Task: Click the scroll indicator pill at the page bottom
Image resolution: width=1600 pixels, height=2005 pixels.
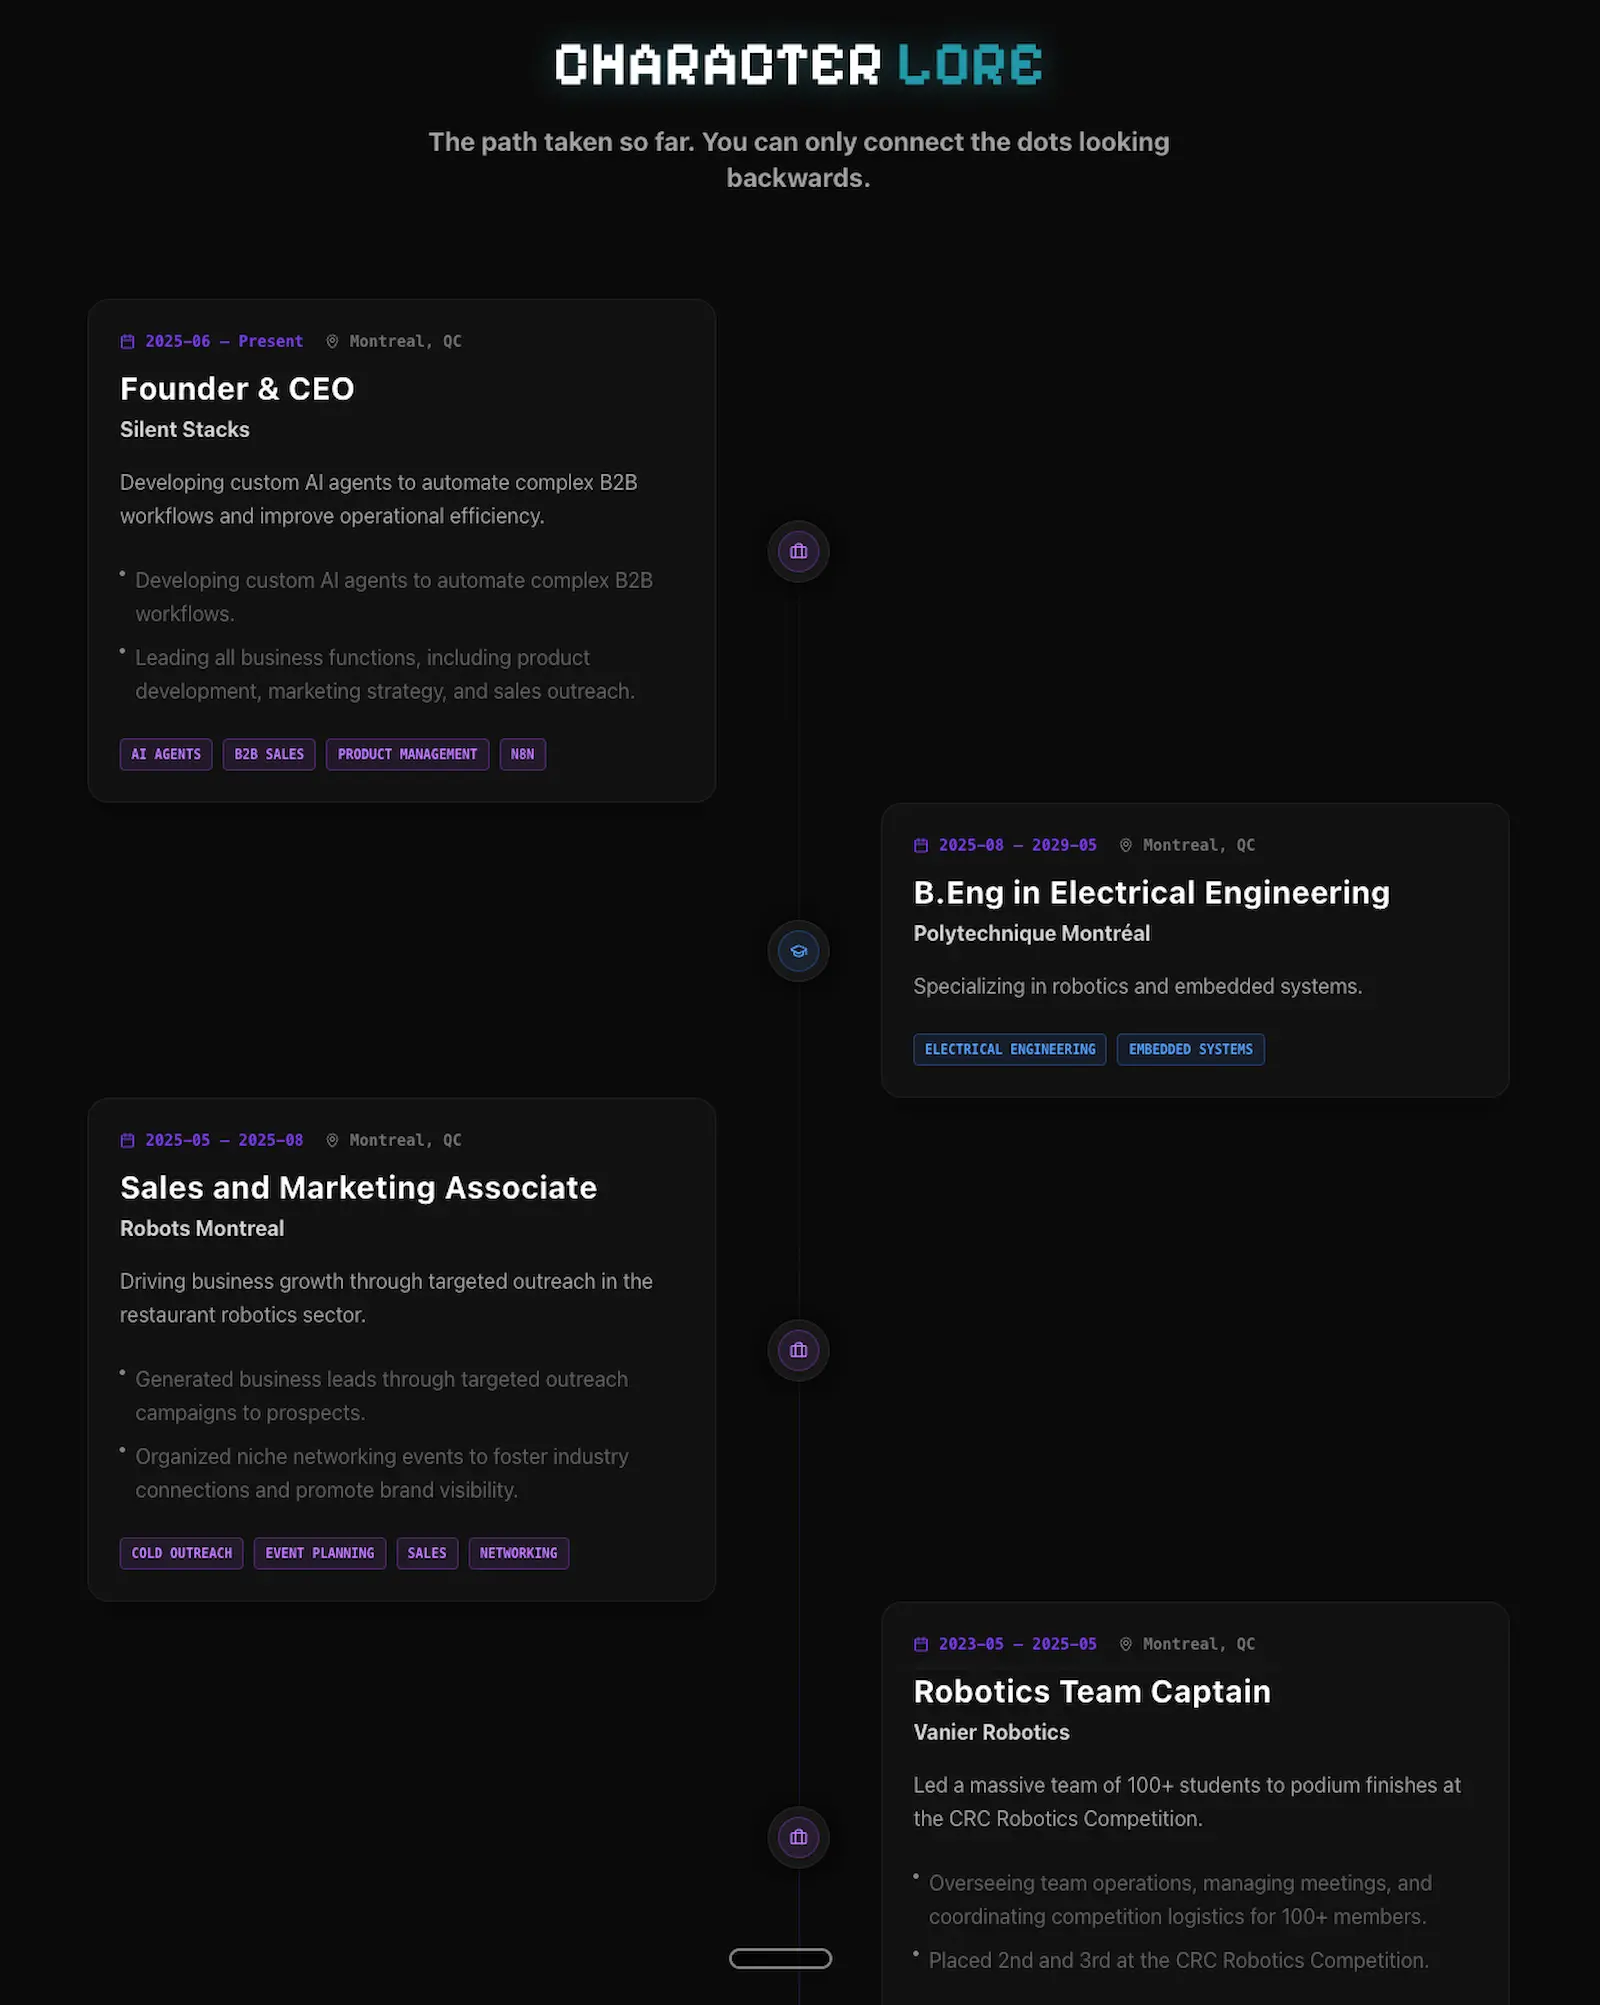Action: point(779,1957)
